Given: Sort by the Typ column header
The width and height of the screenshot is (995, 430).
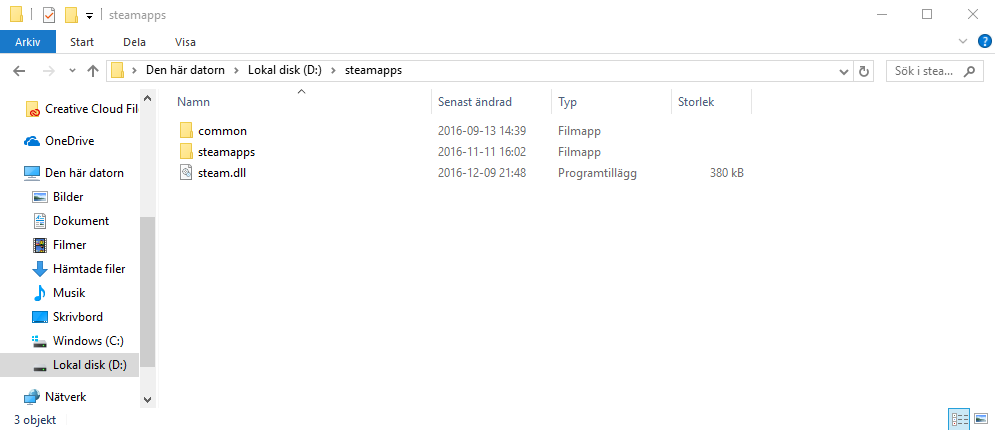Looking at the screenshot, I should [612, 101].
